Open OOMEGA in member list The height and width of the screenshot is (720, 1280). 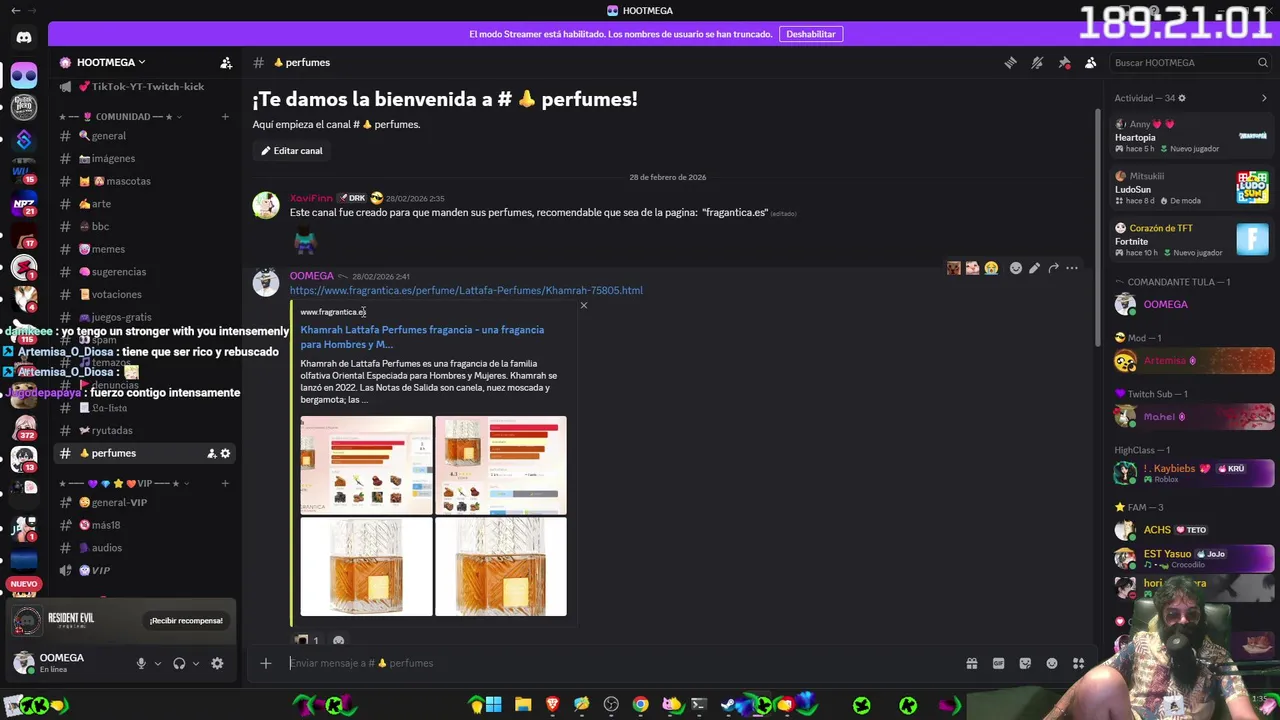[1194, 304]
